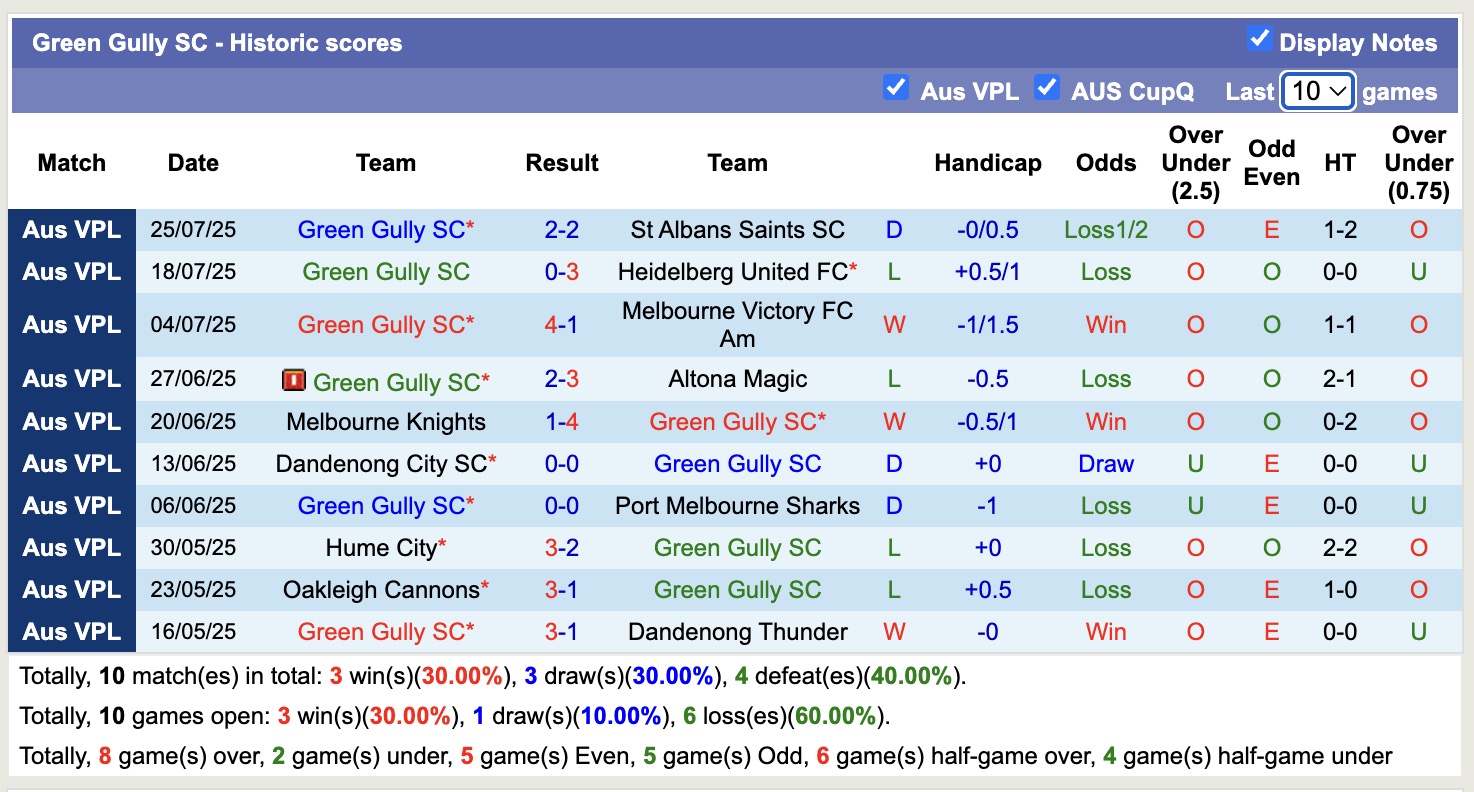Click the Handicap column header
Image resolution: width=1474 pixels, height=792 pixels.
pos(988,162)
